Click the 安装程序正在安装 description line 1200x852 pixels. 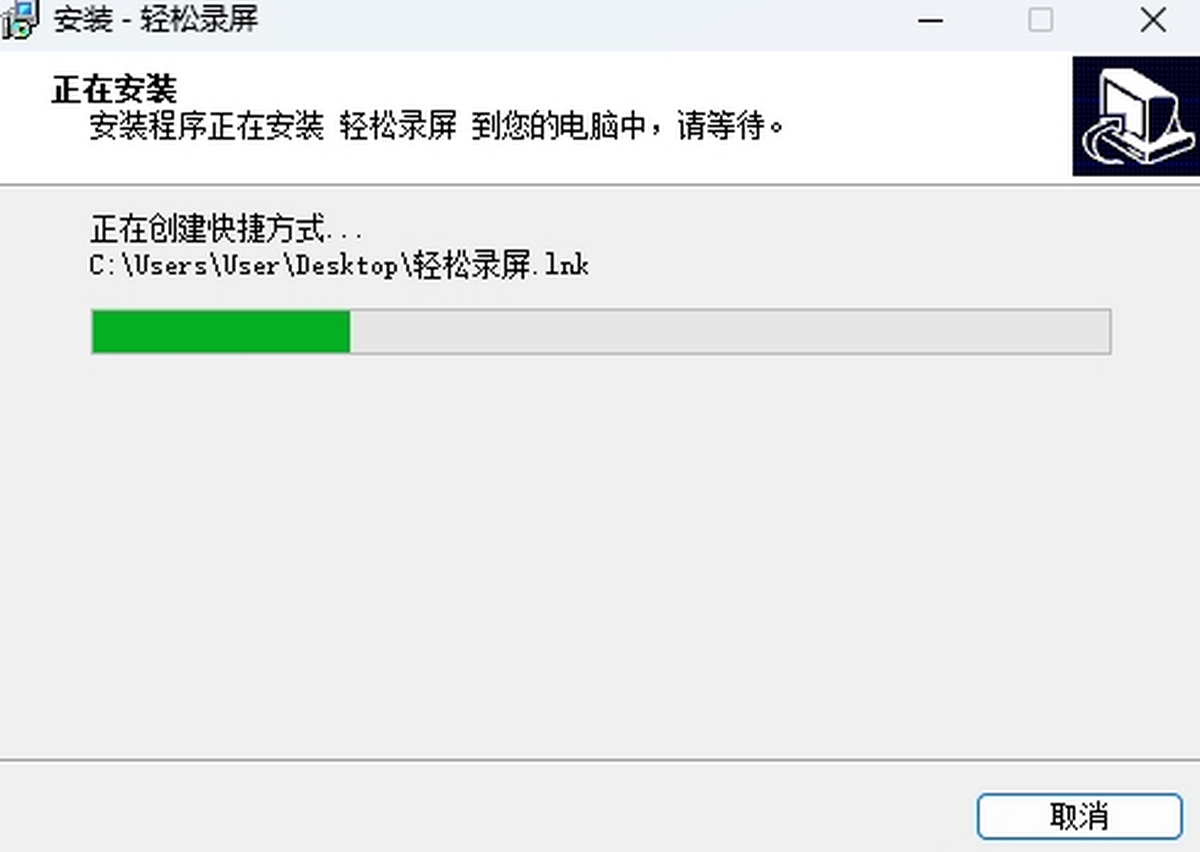437,127
